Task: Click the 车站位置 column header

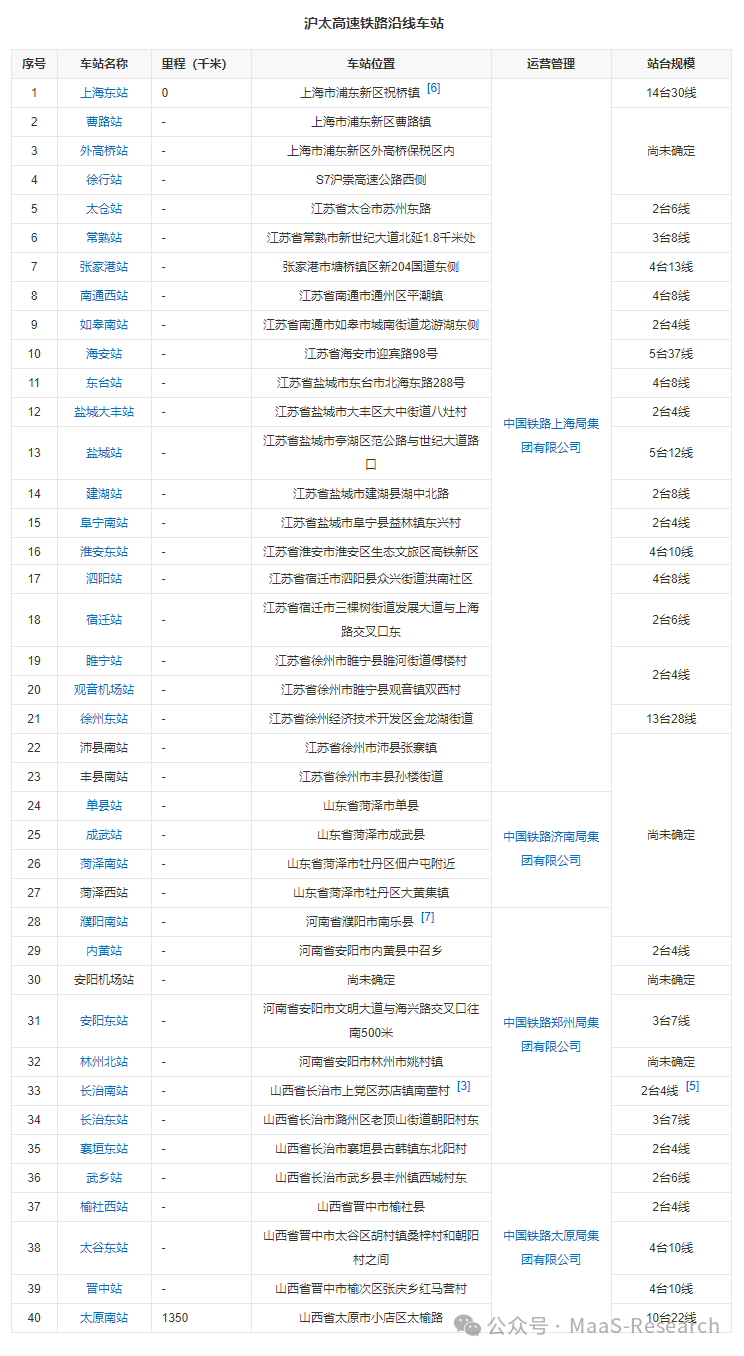Action: coord(371,64)
